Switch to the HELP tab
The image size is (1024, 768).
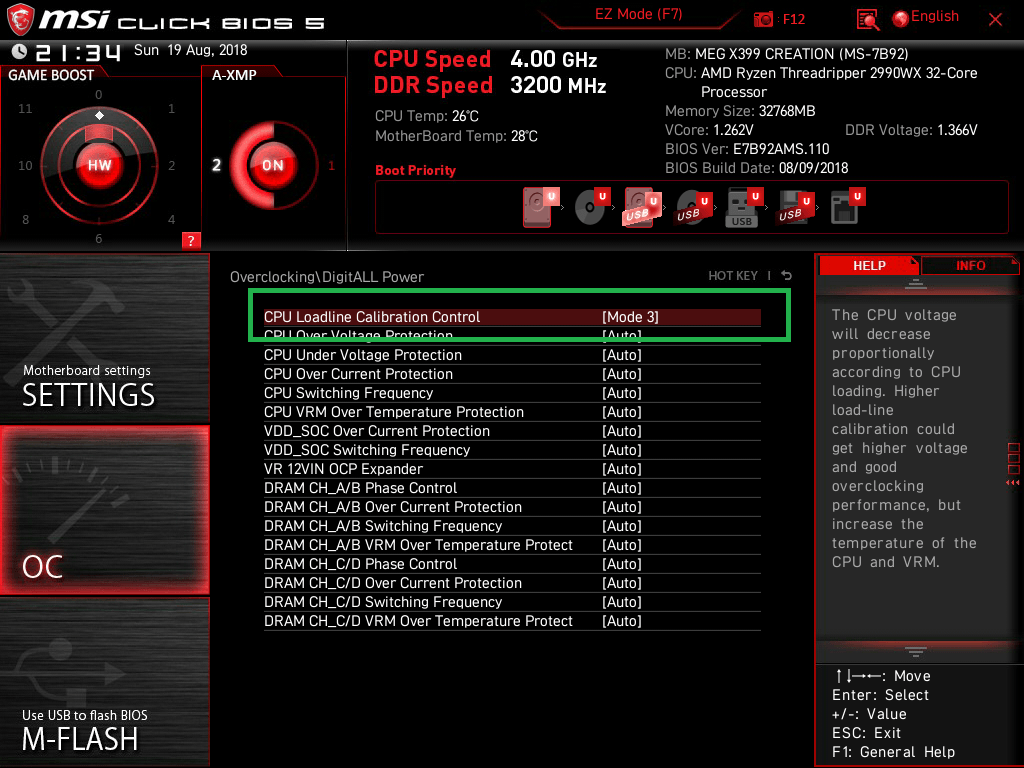coord(869,266)
